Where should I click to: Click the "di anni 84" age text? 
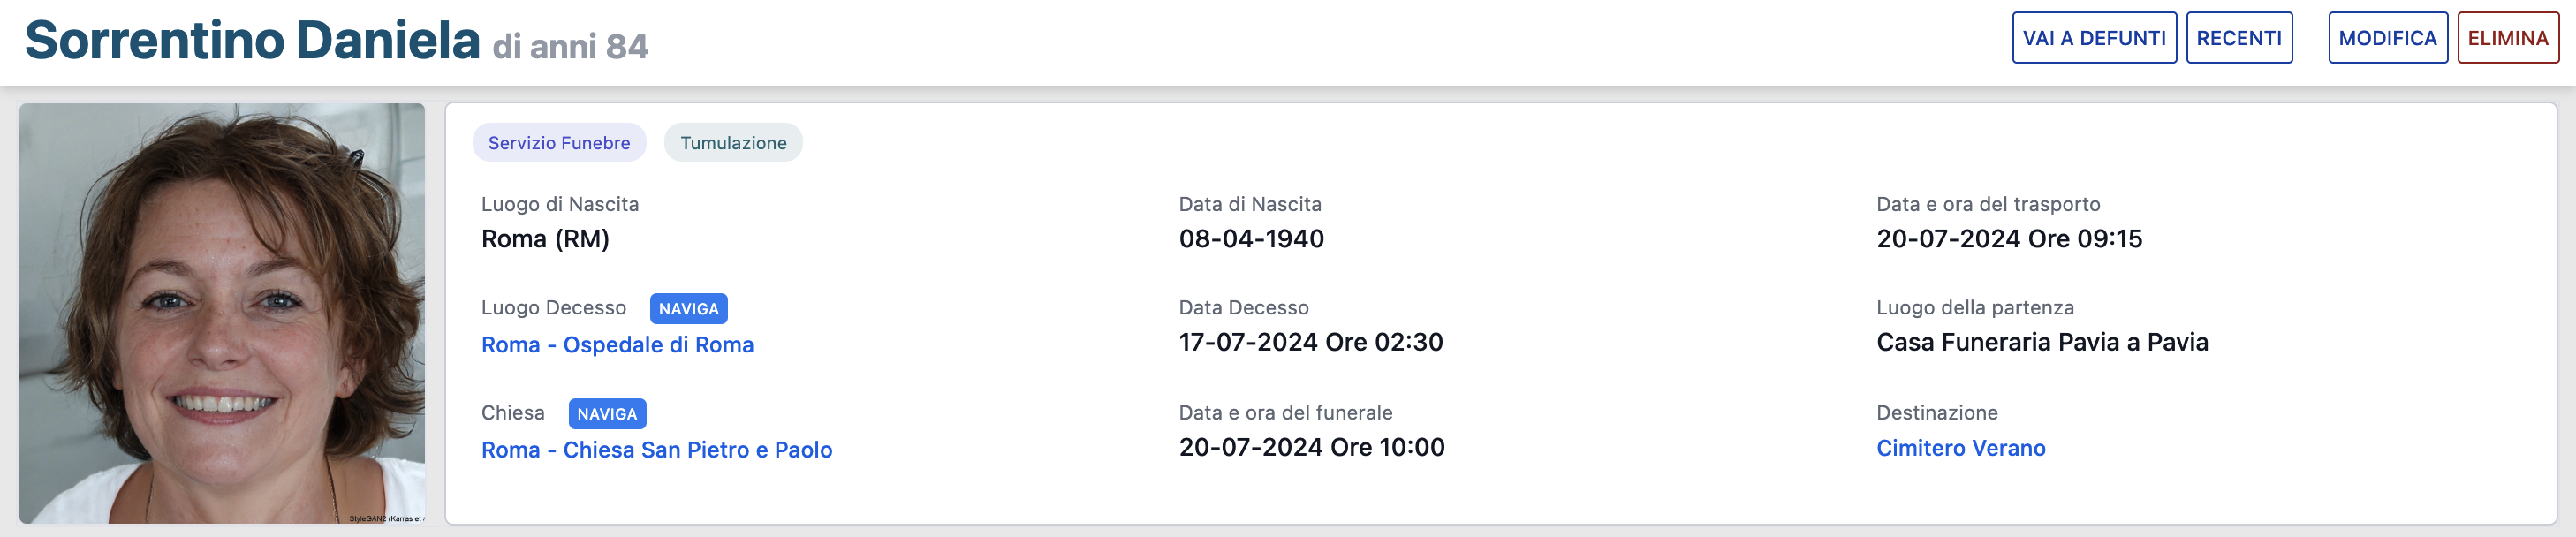tap(570, 46)
